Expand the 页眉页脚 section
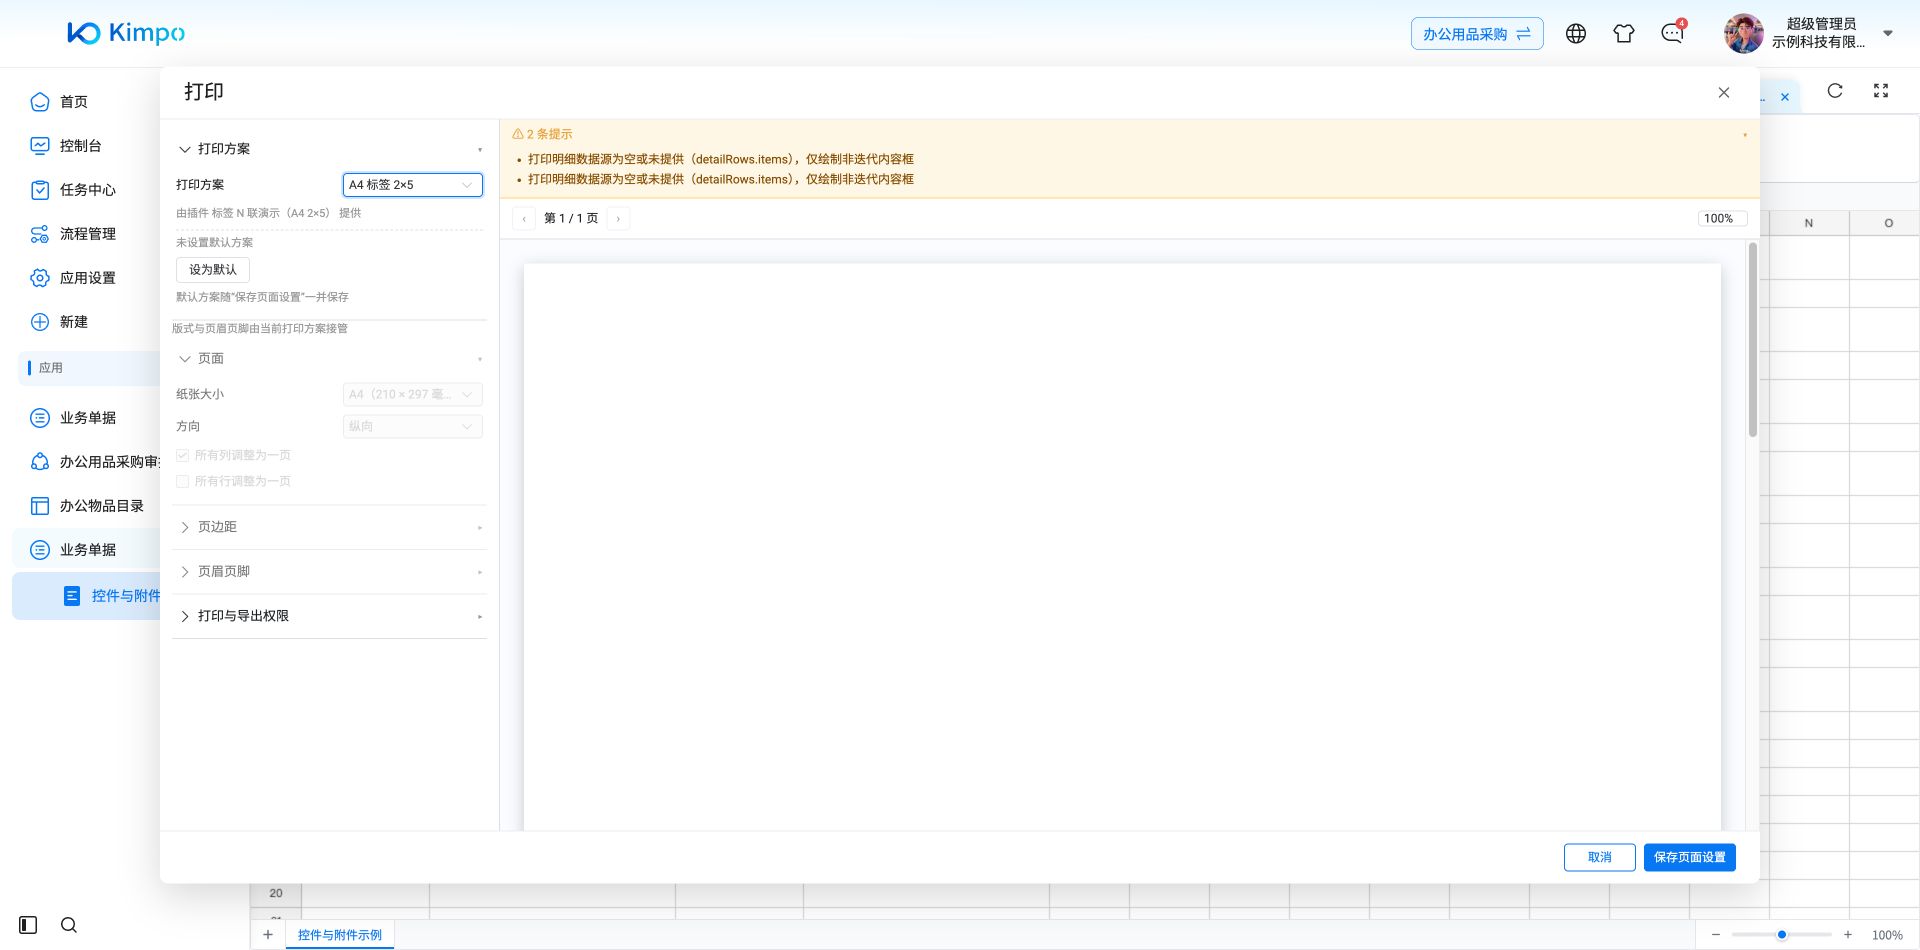This screenshot has height=950, width=1920. 329,572
